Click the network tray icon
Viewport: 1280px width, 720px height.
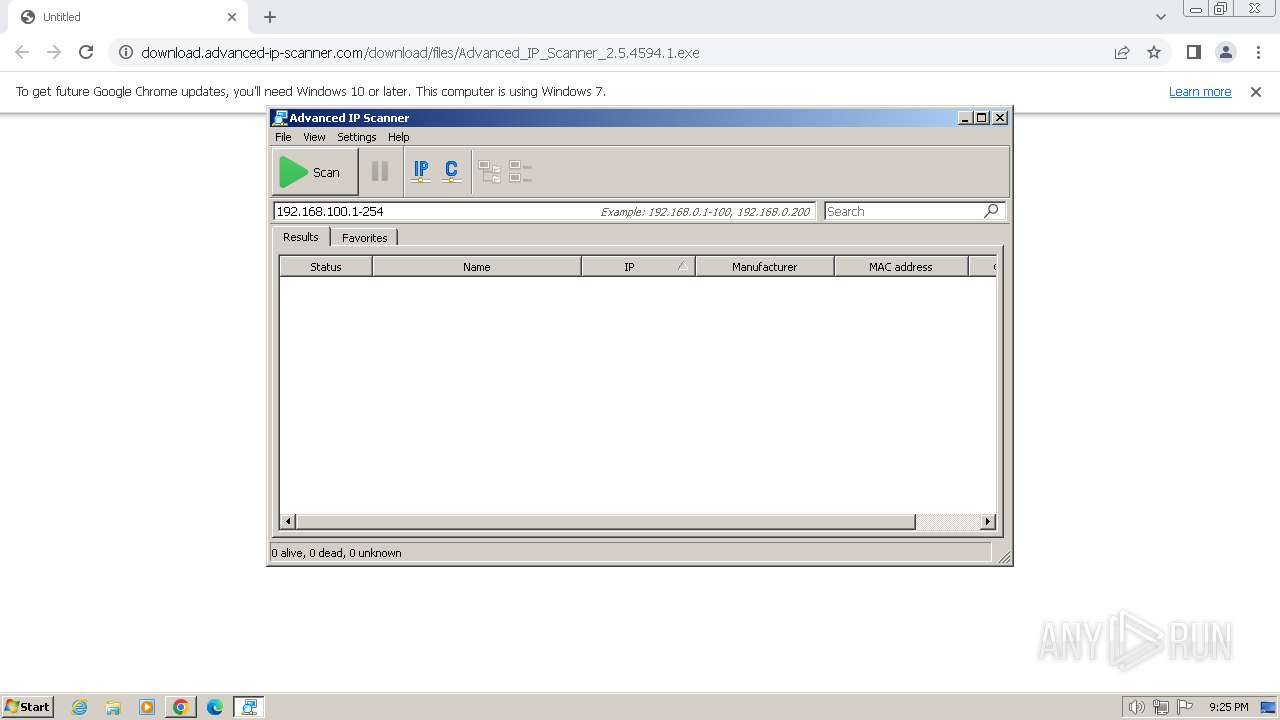point(1161,707)
